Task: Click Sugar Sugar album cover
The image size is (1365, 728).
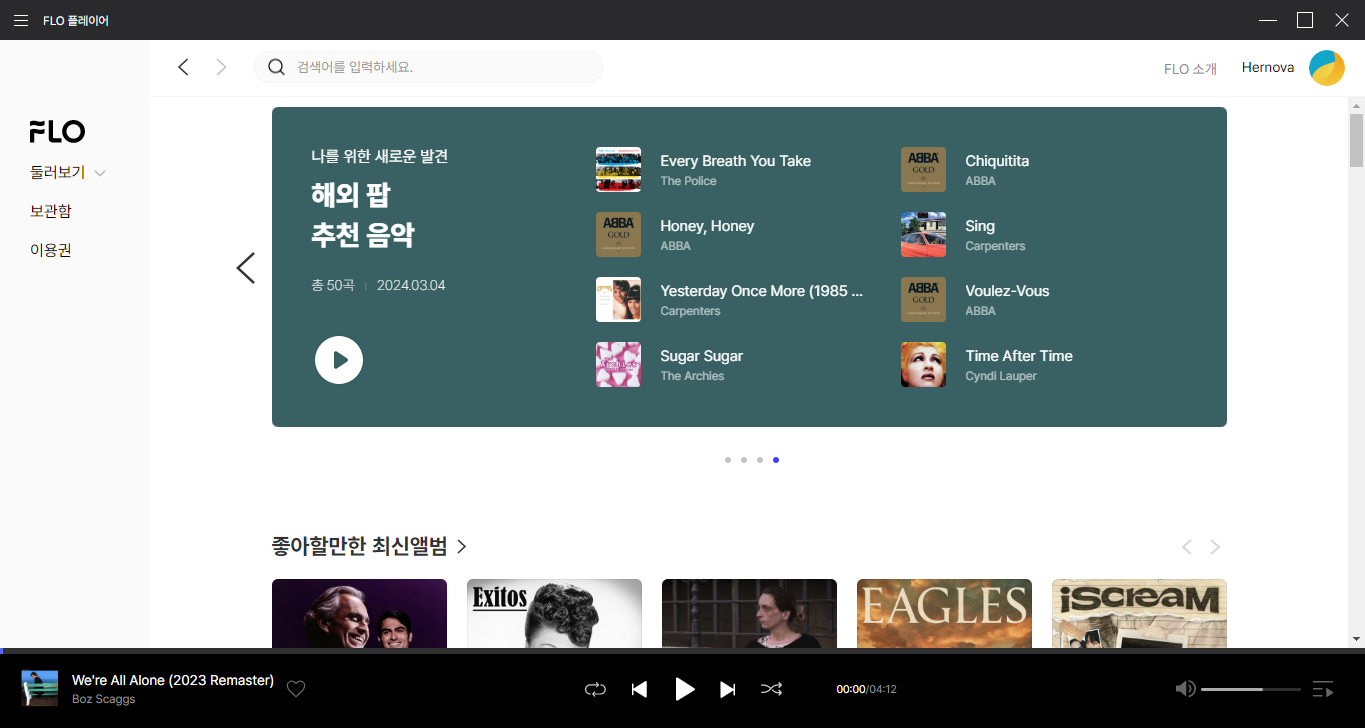Action: coord(618,365)
